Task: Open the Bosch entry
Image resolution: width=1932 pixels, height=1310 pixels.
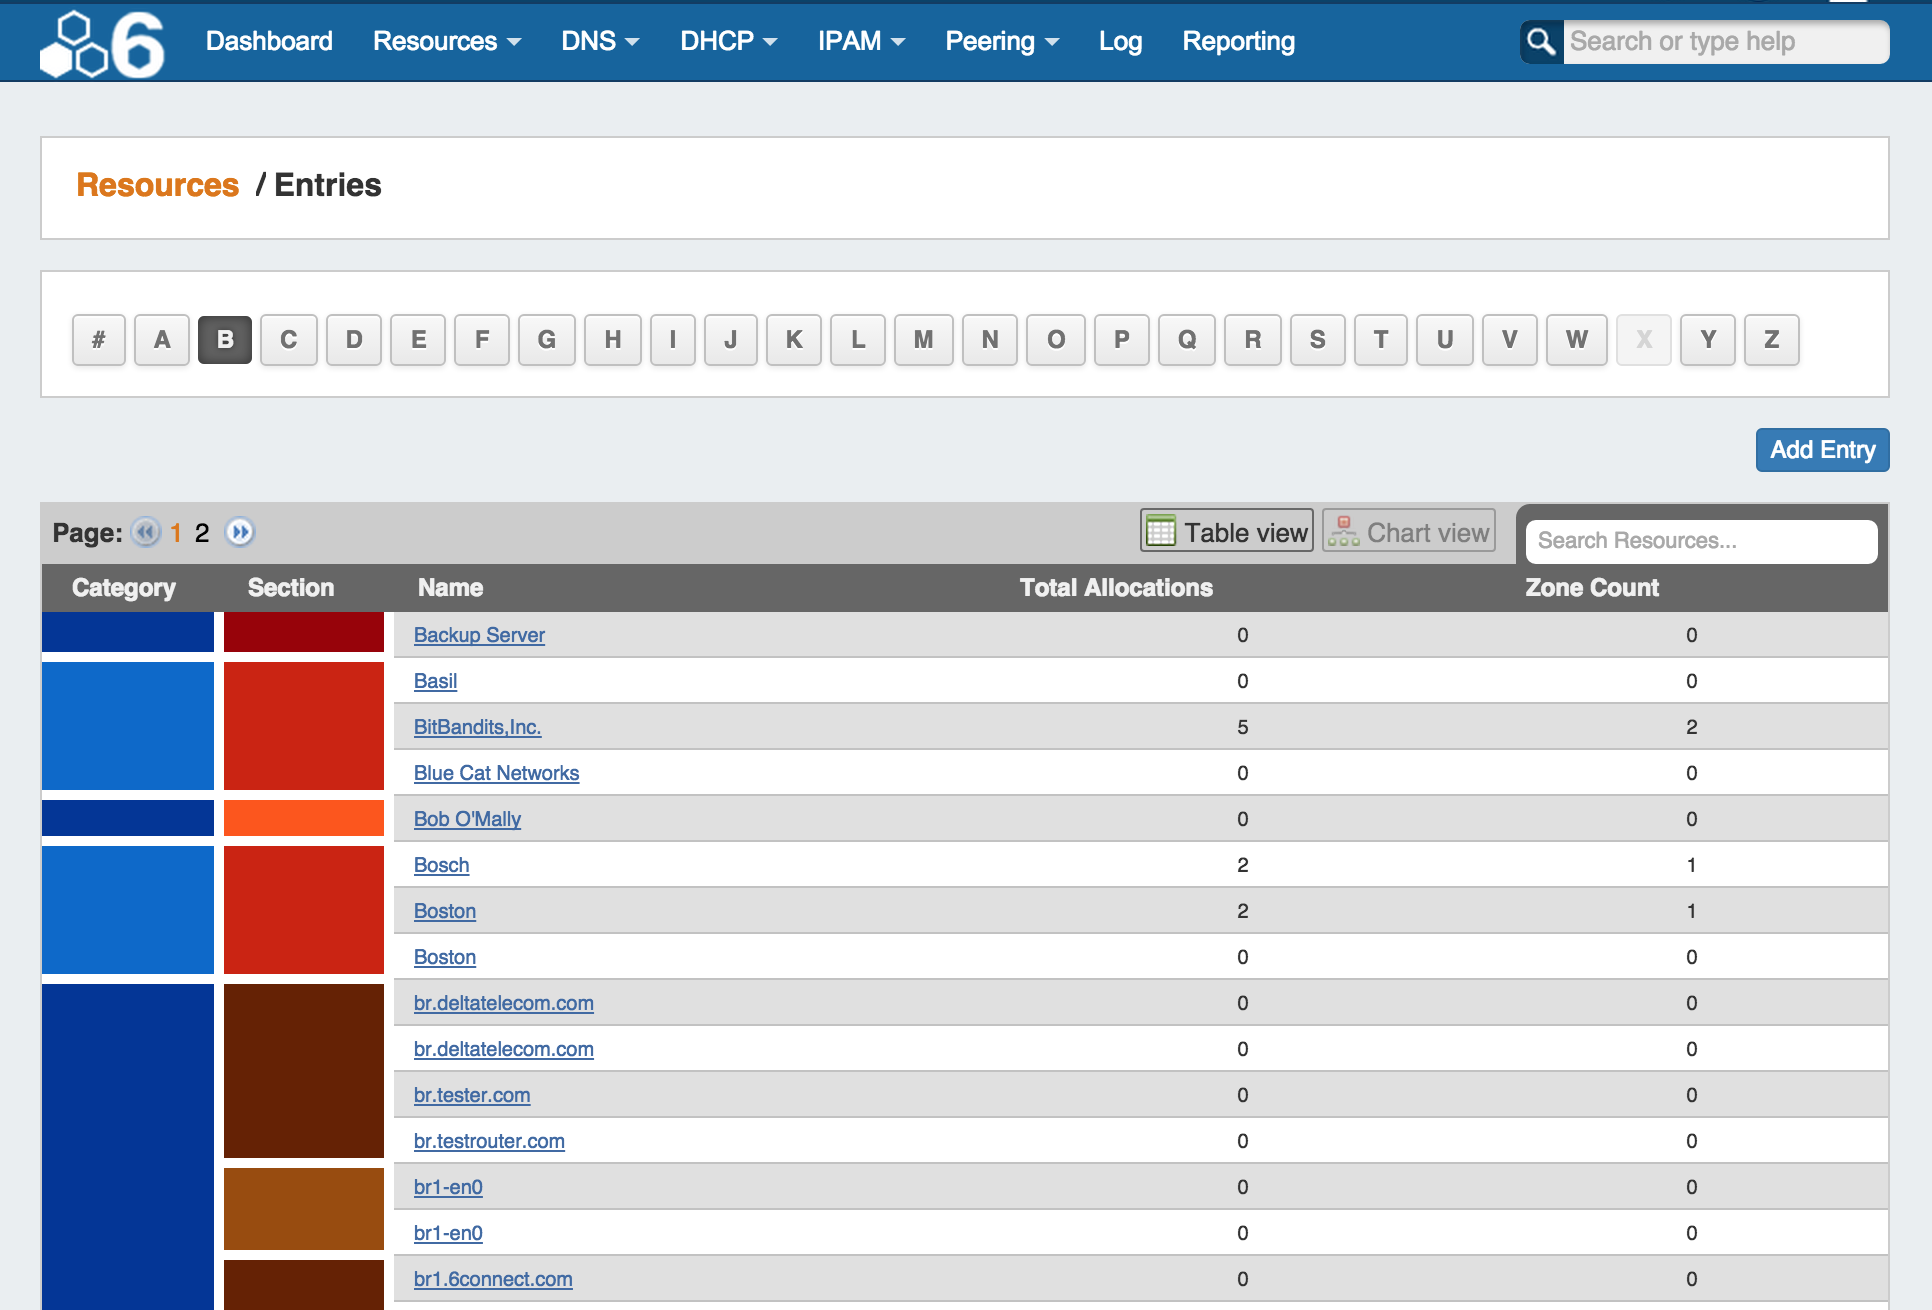Action: coord(441,865)
